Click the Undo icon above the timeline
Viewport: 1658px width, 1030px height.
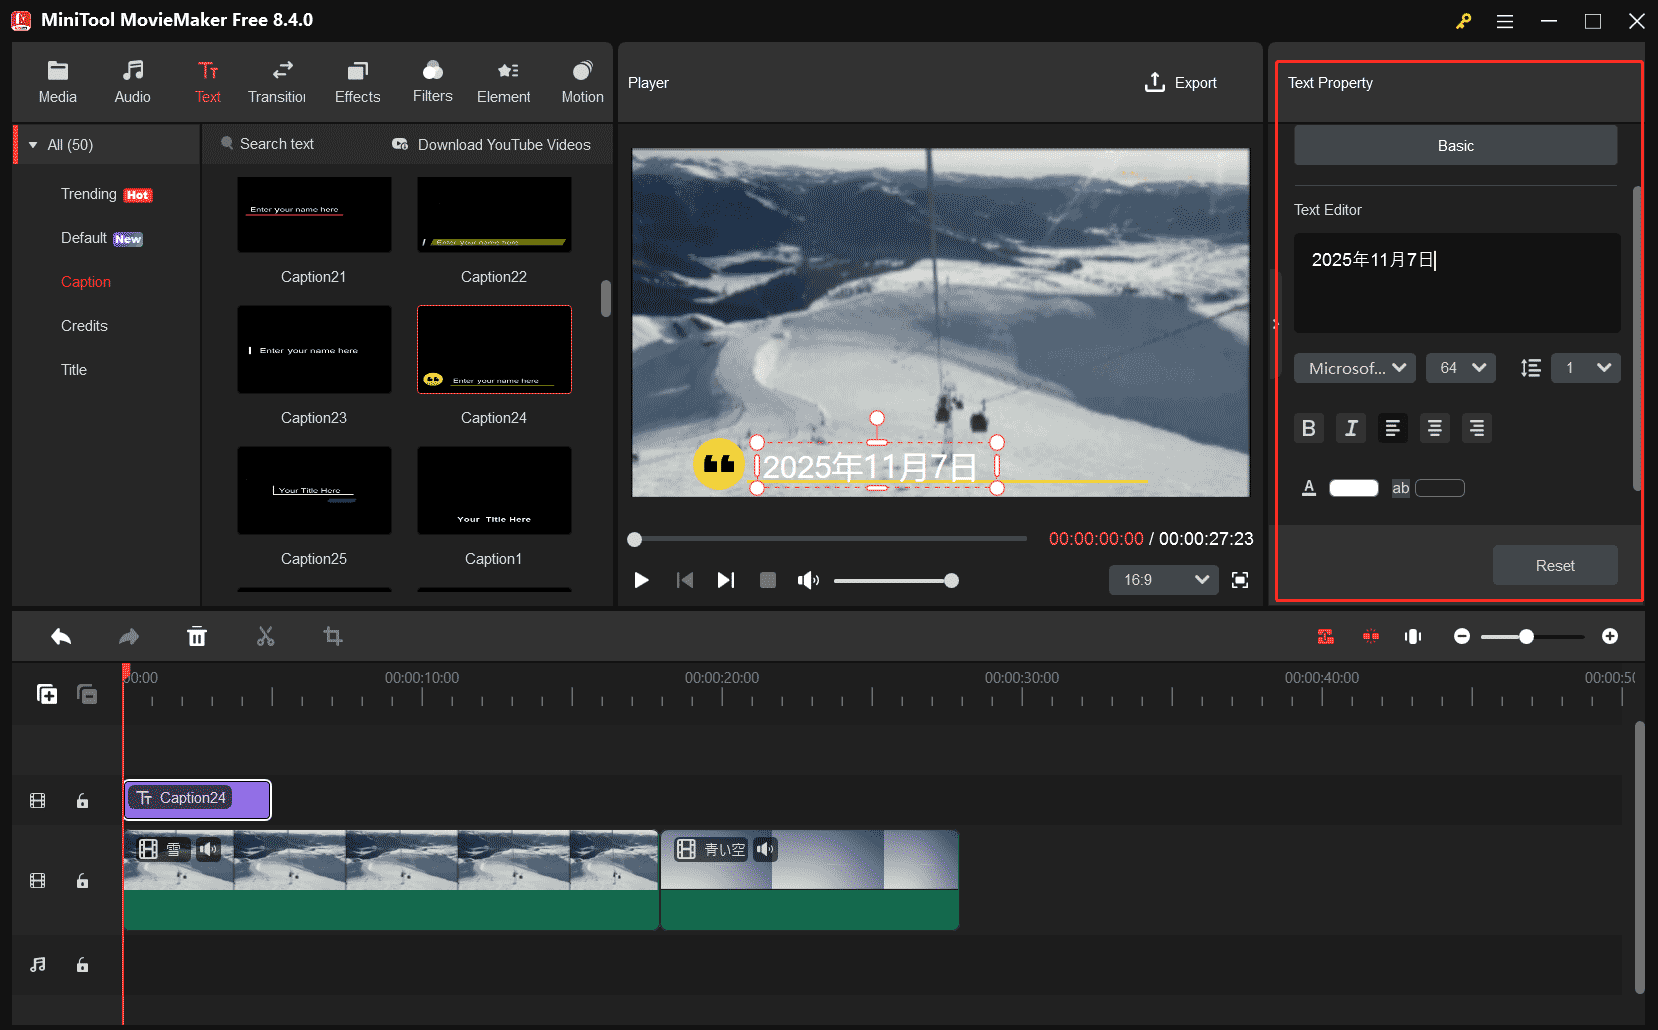tap(61, 636)
